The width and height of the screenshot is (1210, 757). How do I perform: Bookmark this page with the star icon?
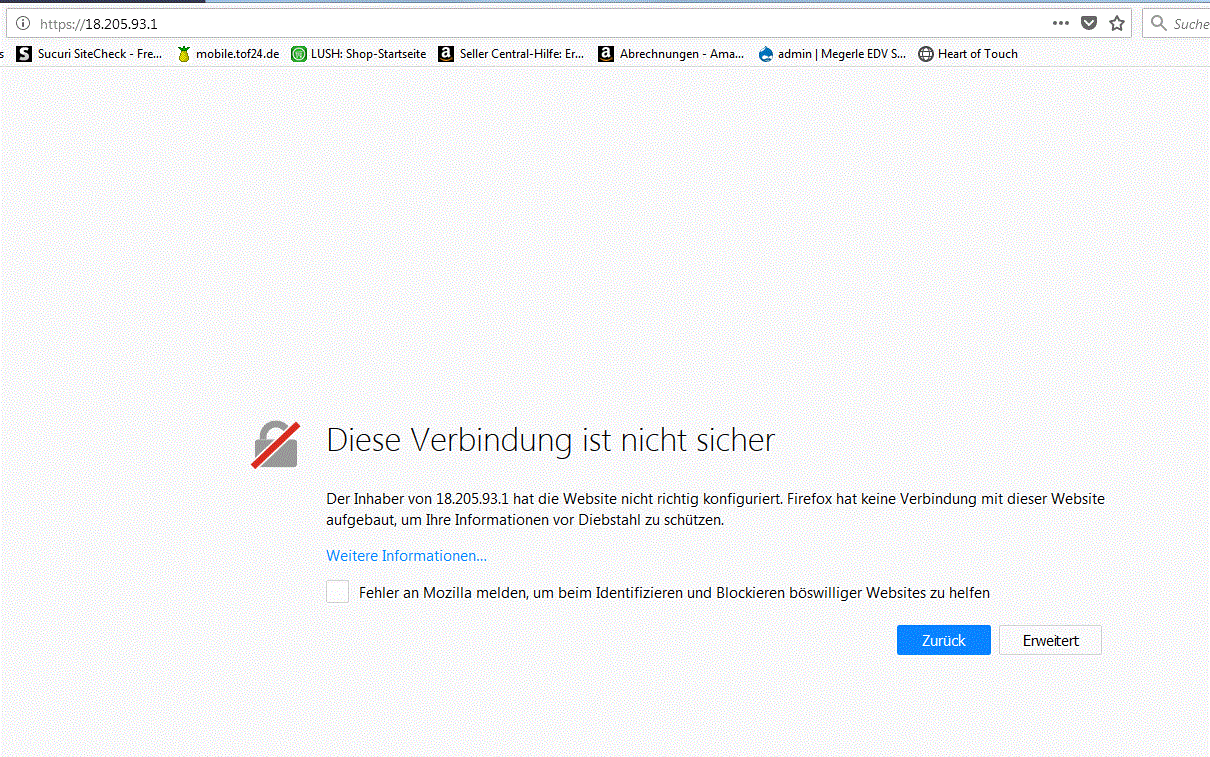[1117, 23]
